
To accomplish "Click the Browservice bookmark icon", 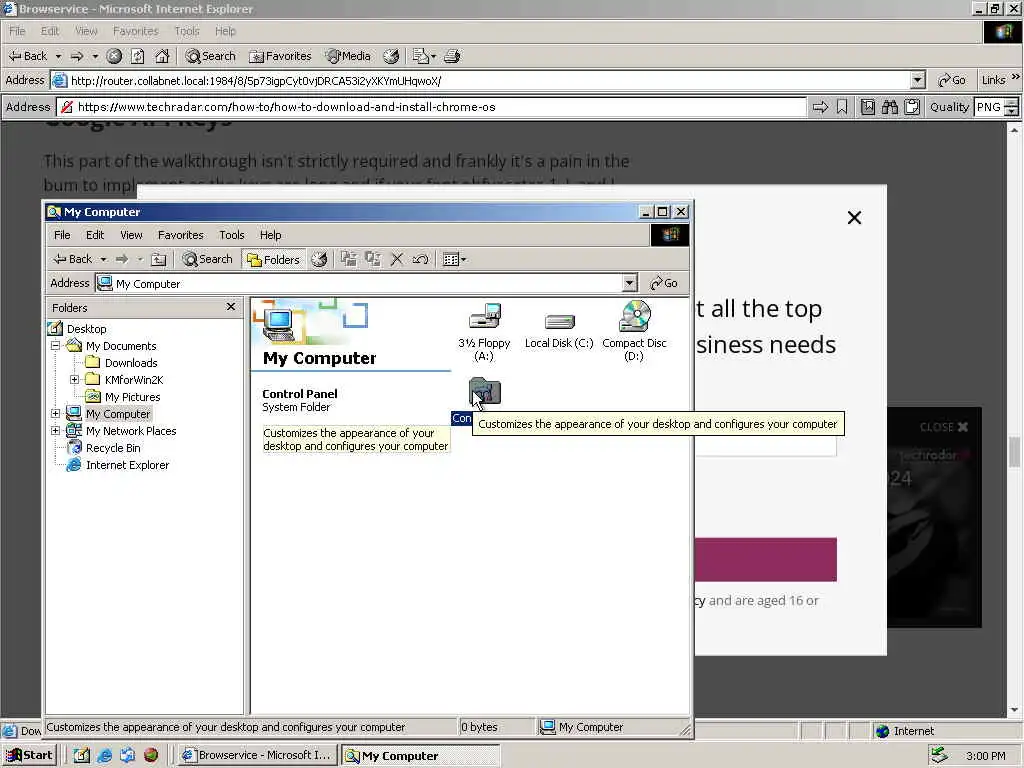I will coord(842,107).
